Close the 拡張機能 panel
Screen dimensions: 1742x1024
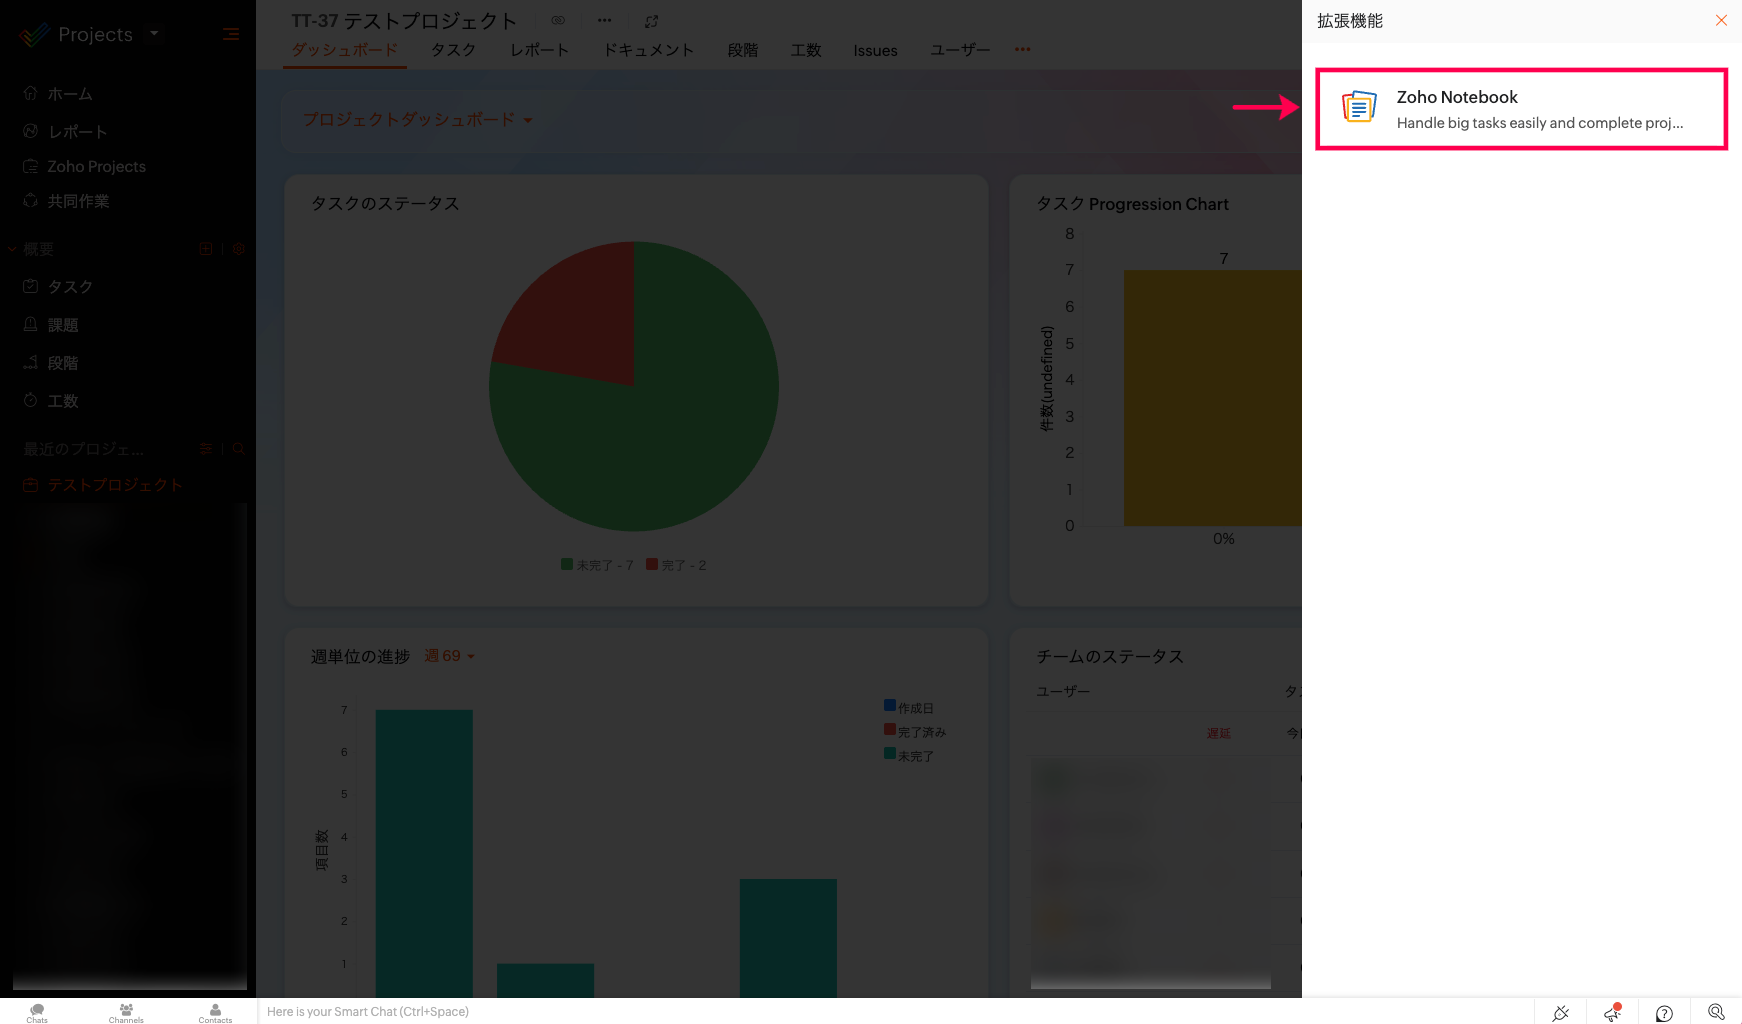coord(1721,21)
